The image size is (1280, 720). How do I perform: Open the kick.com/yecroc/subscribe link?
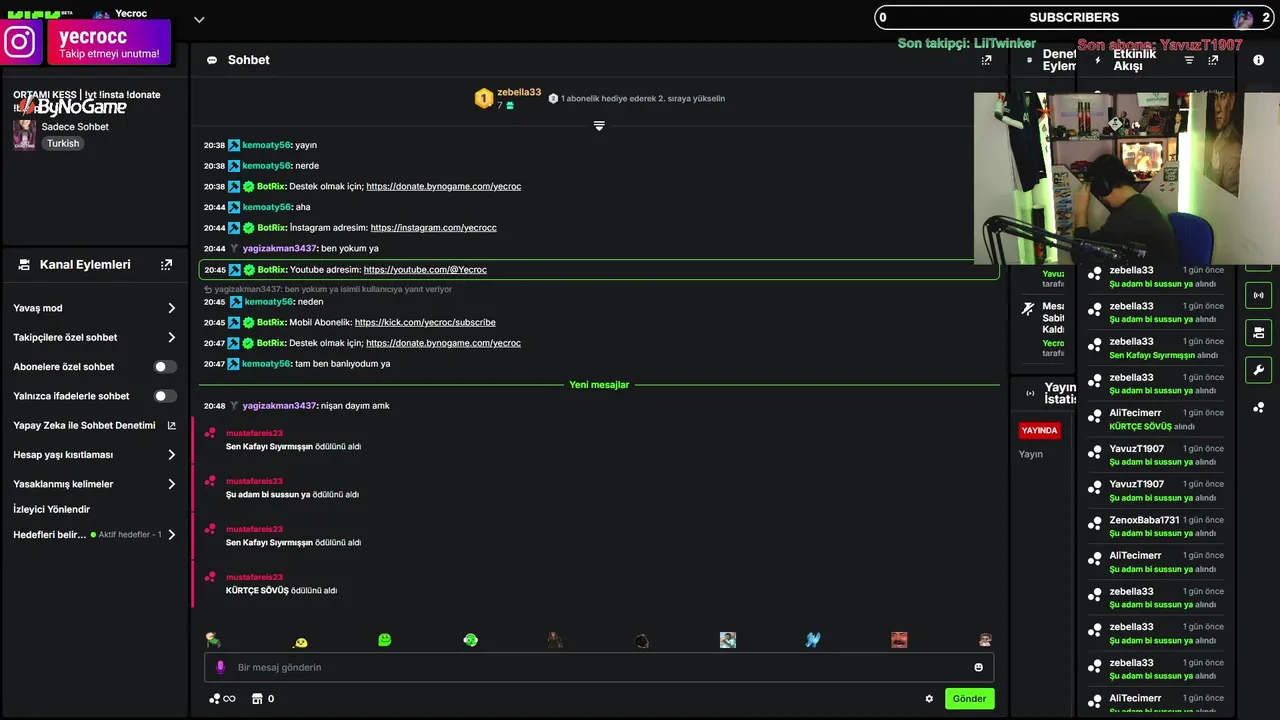(425, 322)
